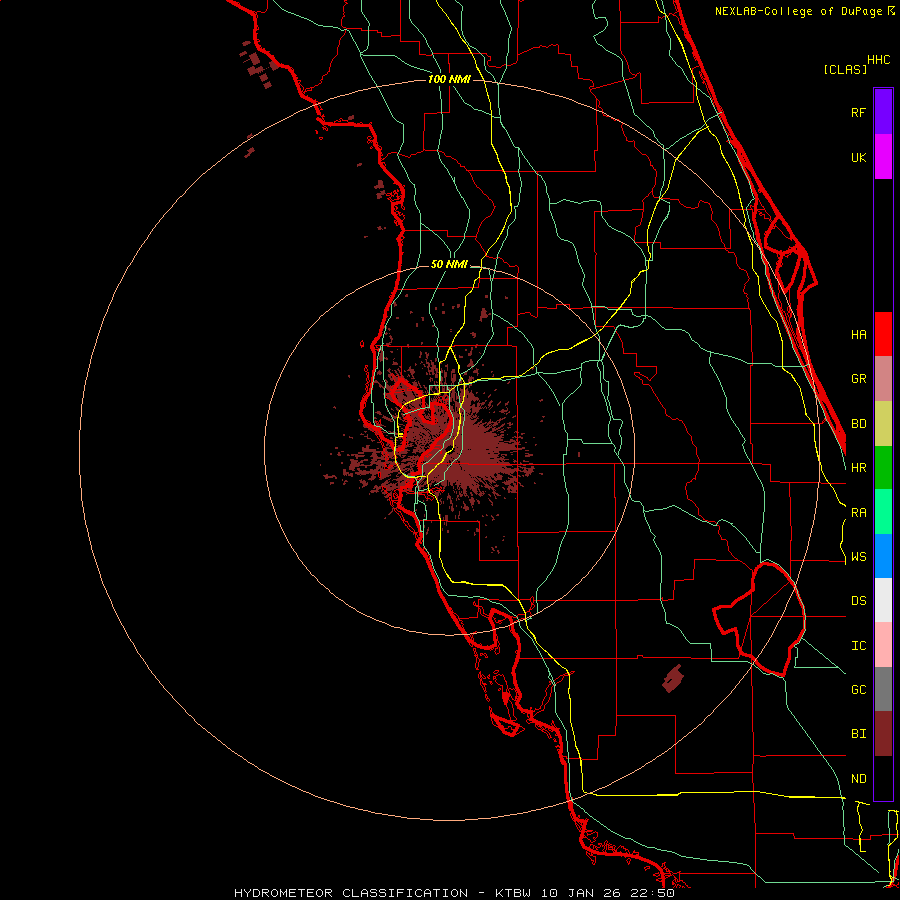The image size is (900, 900).
Task: Click the isolated brown echo inside Lake Okeechobee area southeast
Action: click(673, 679)
